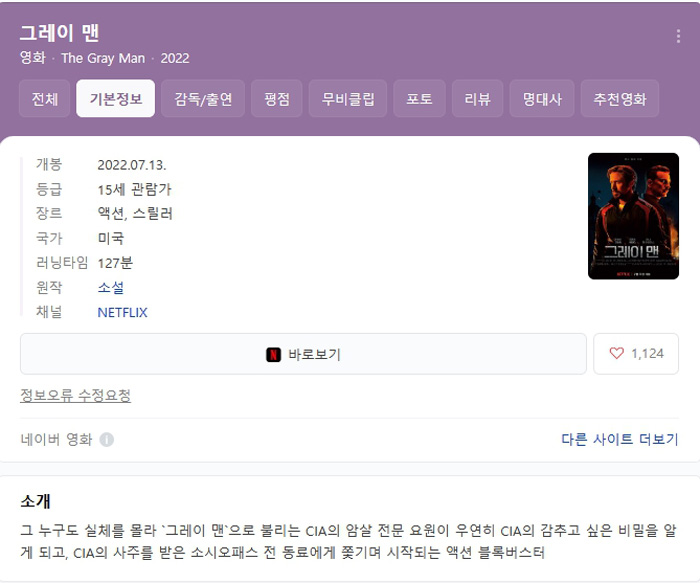Click the 네이버 영화 source label

[56, 439]
